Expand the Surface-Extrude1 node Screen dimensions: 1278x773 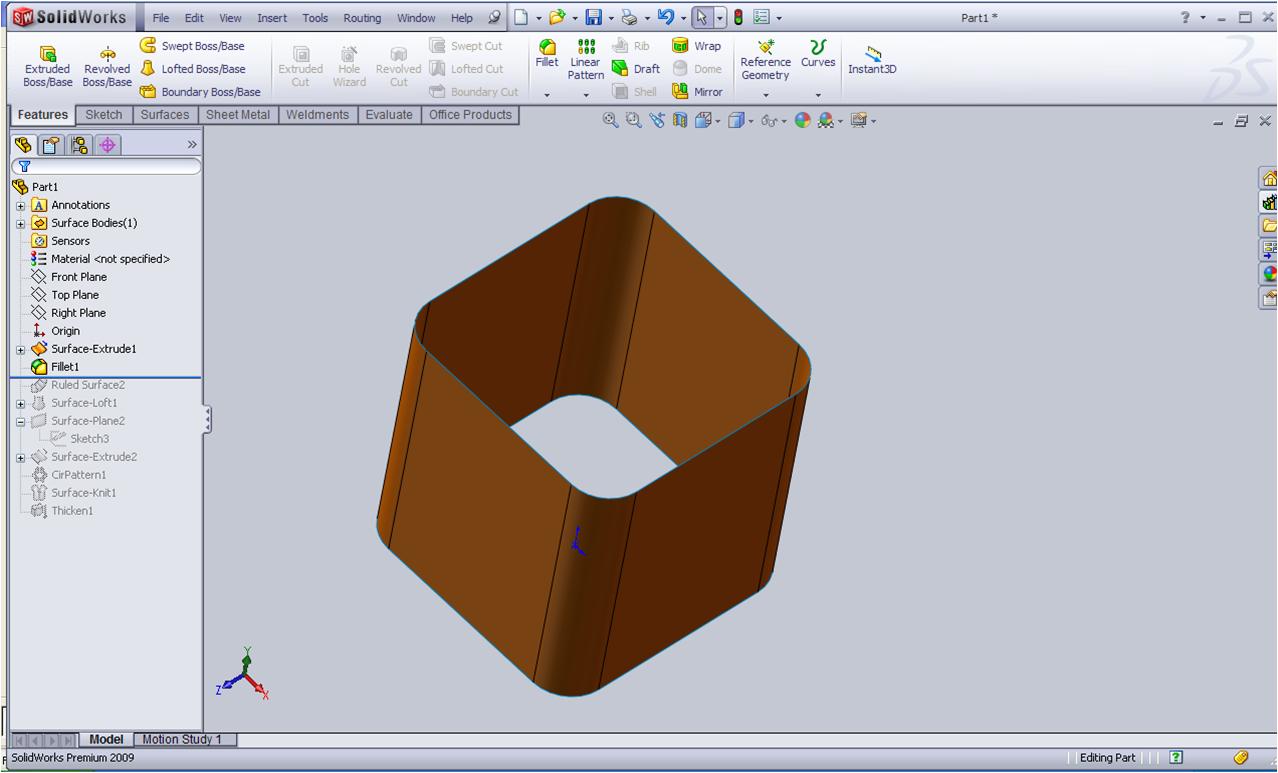click(x=20, y=350)
